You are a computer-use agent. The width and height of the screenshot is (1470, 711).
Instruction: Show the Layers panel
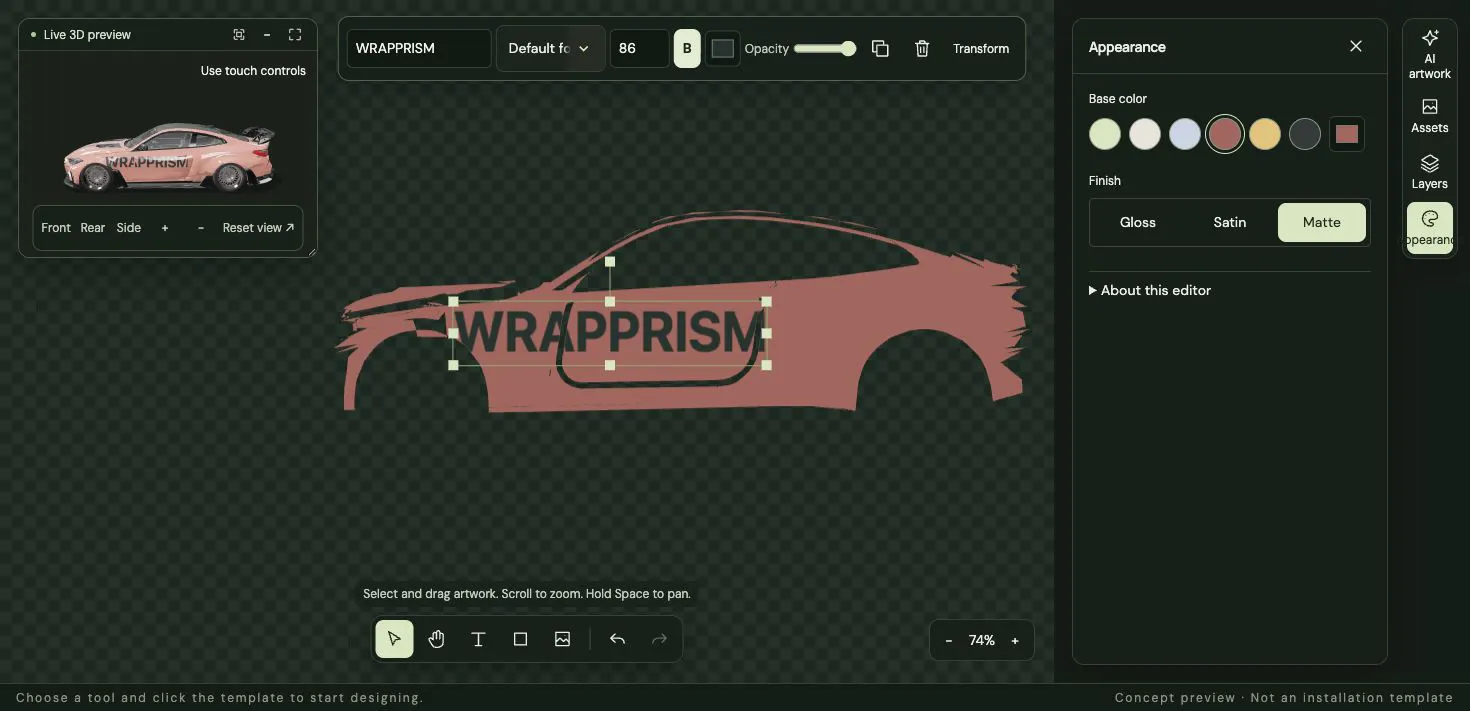coord(1429,171)
